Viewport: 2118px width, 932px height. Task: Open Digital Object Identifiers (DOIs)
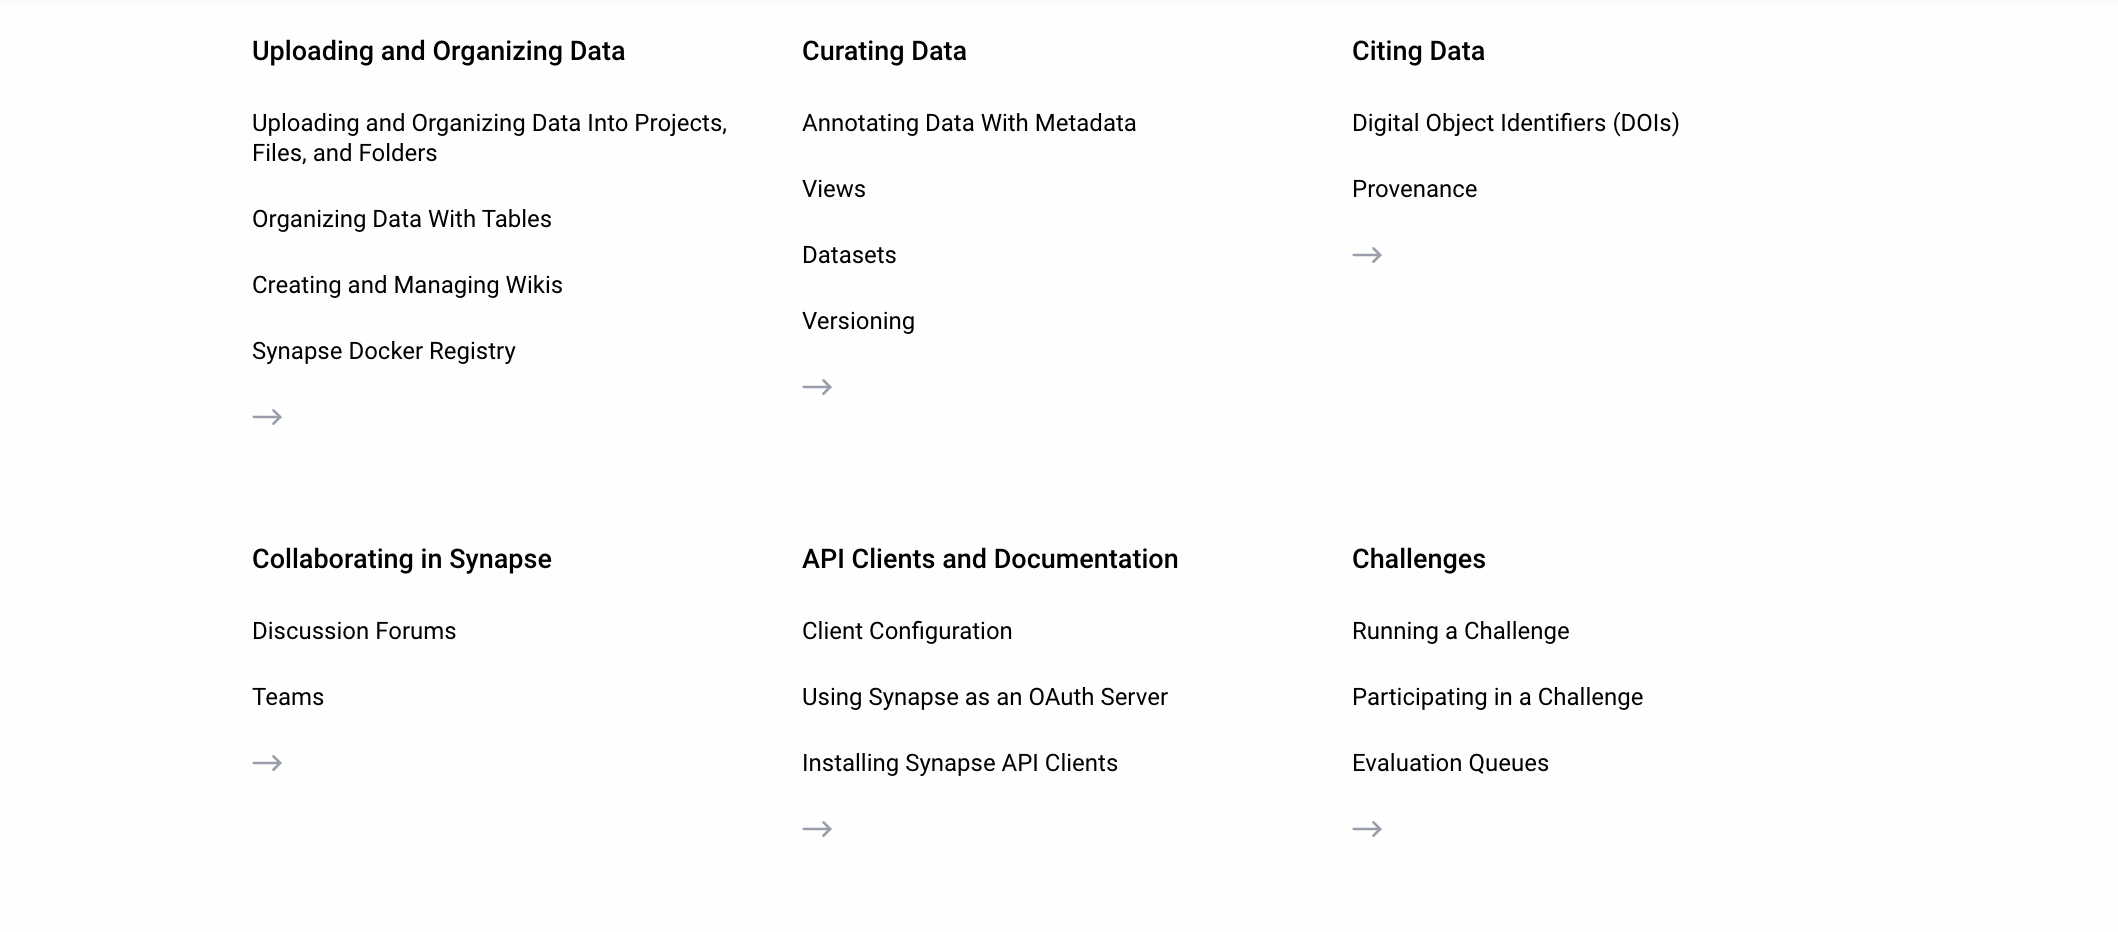point(1516,123)
